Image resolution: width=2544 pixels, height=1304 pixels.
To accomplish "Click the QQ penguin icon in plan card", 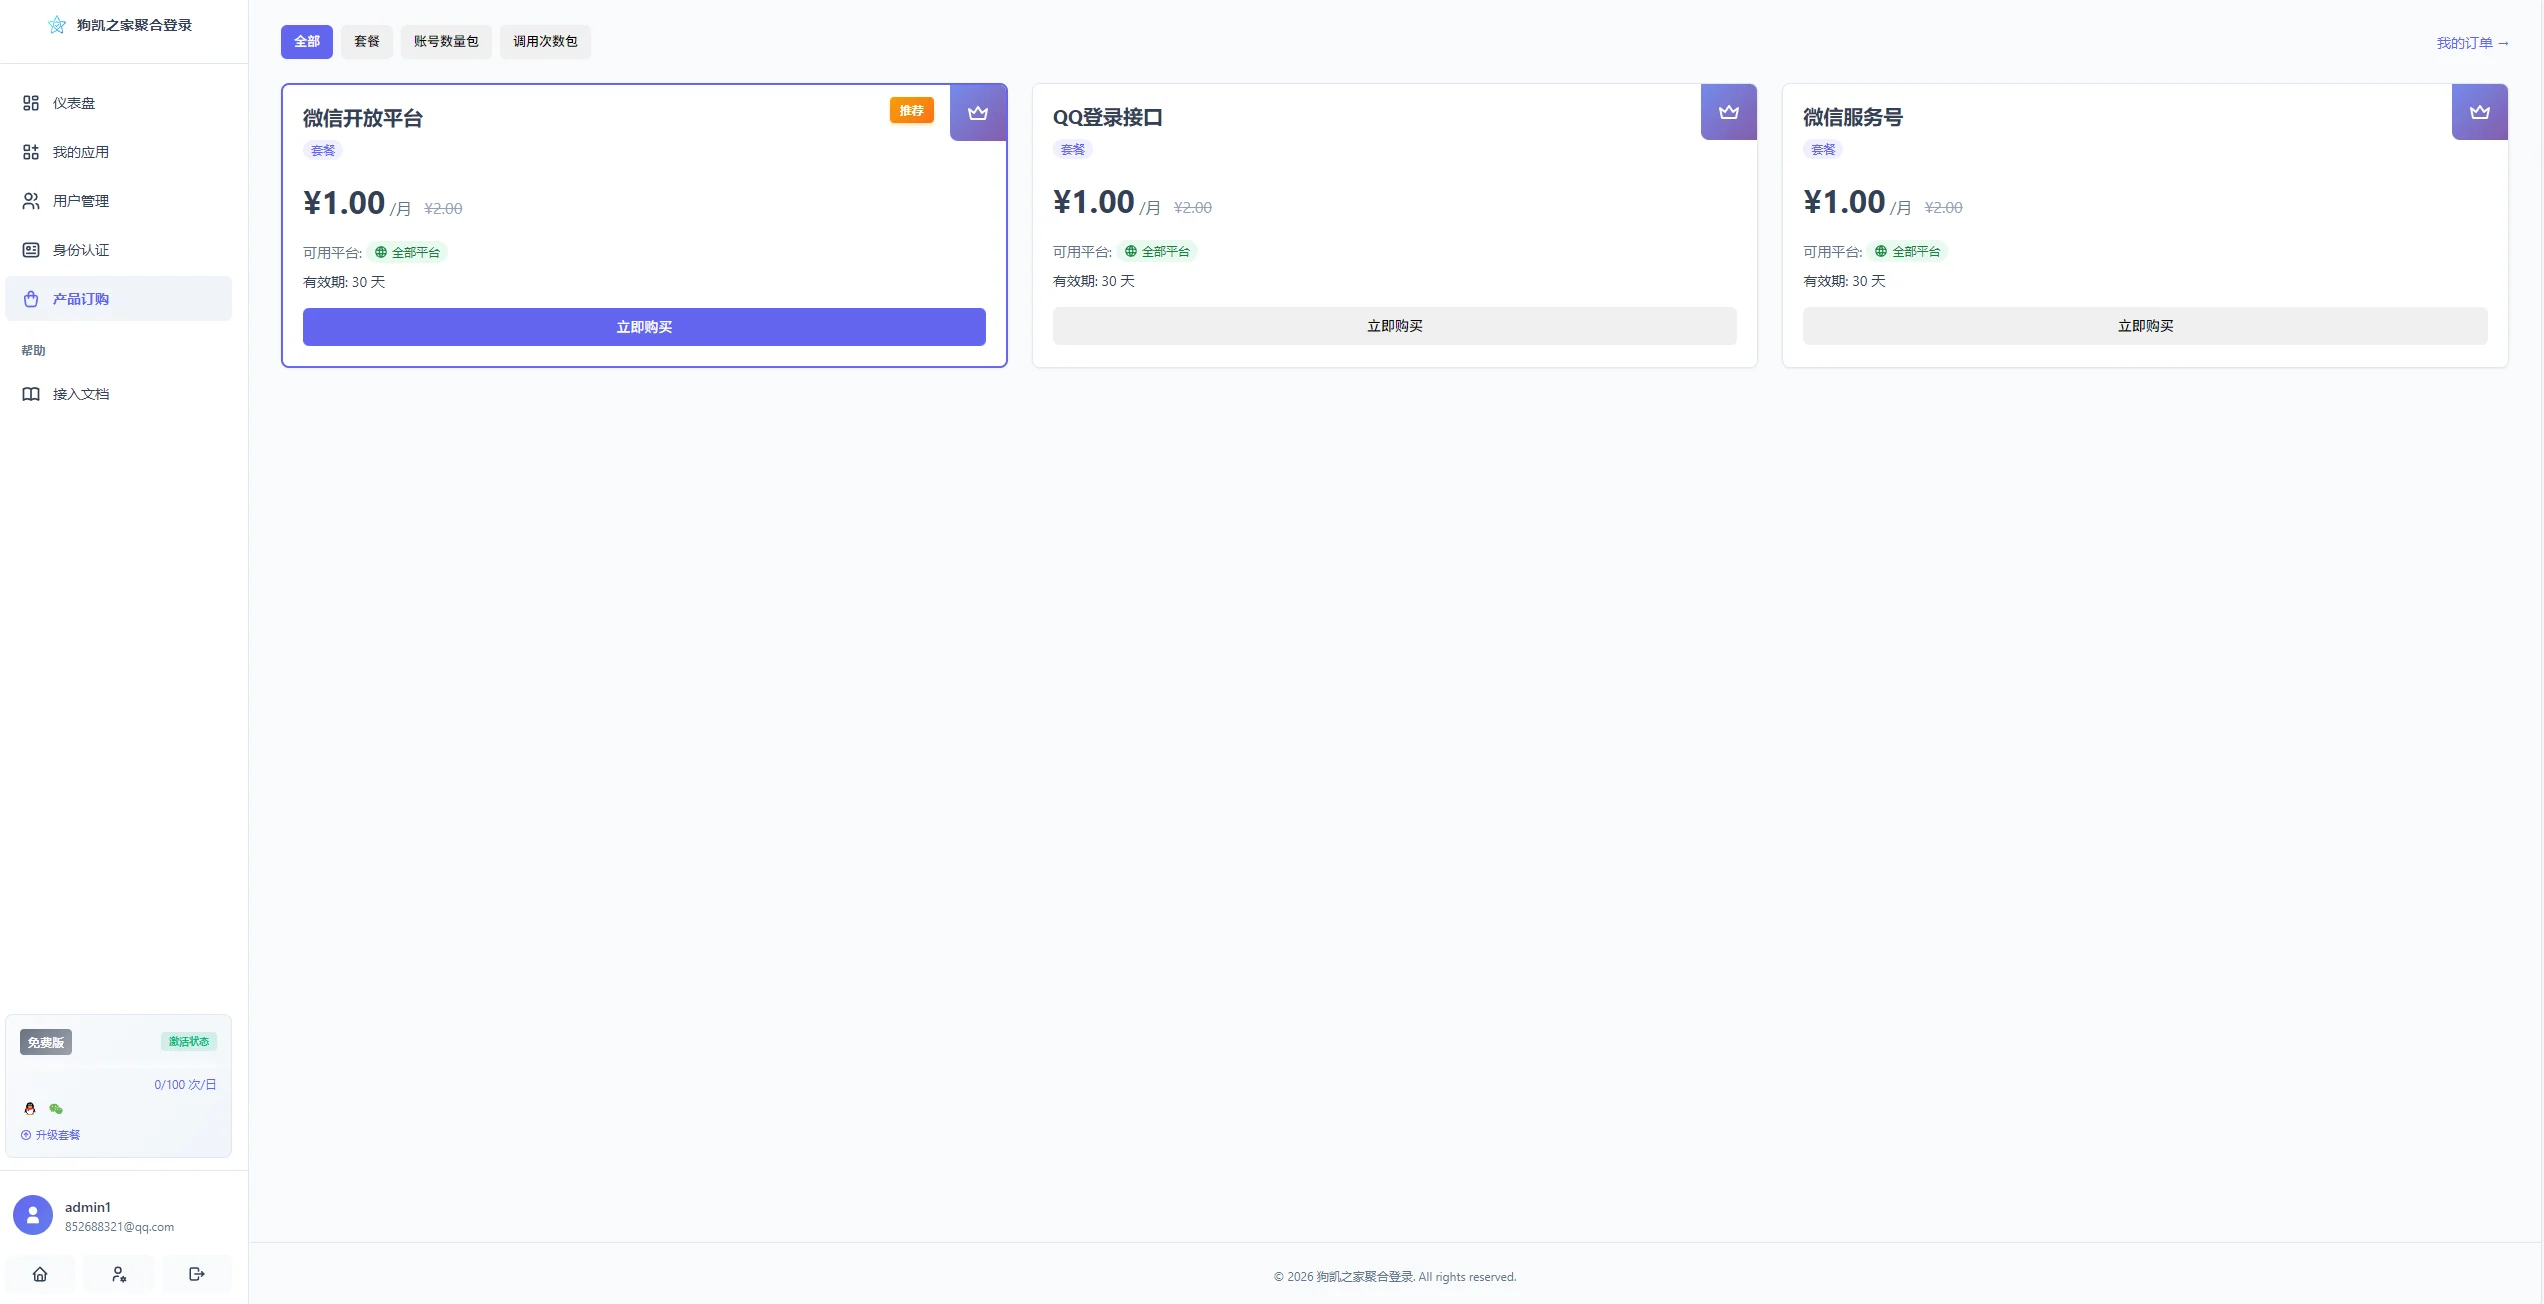I will pyautogui.click(x=30, y=1108).
